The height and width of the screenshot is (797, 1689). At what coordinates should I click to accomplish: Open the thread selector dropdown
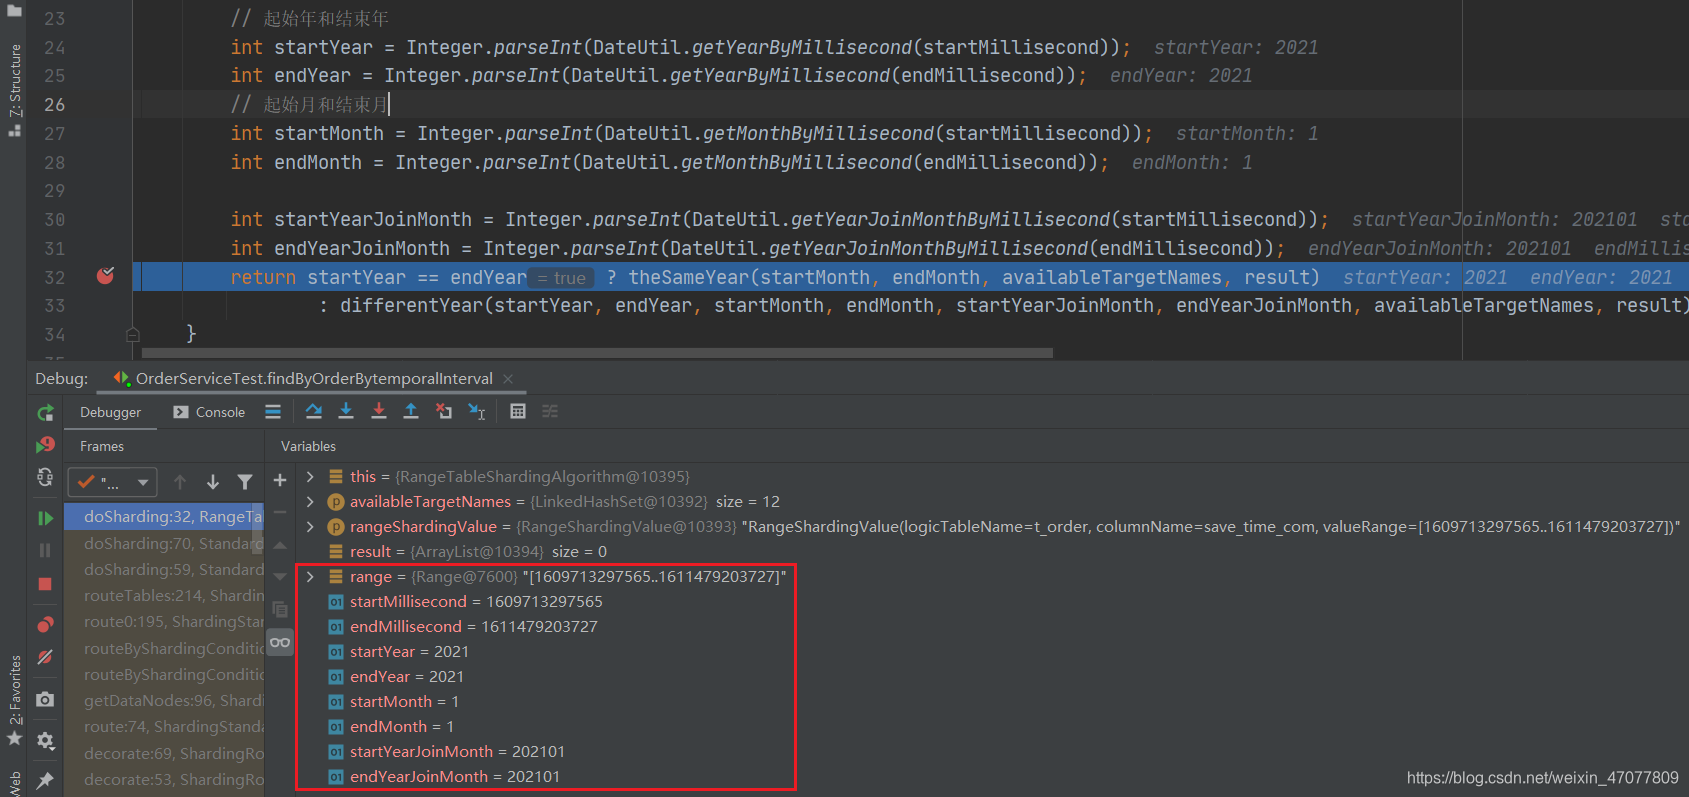[x=112, y=482]
